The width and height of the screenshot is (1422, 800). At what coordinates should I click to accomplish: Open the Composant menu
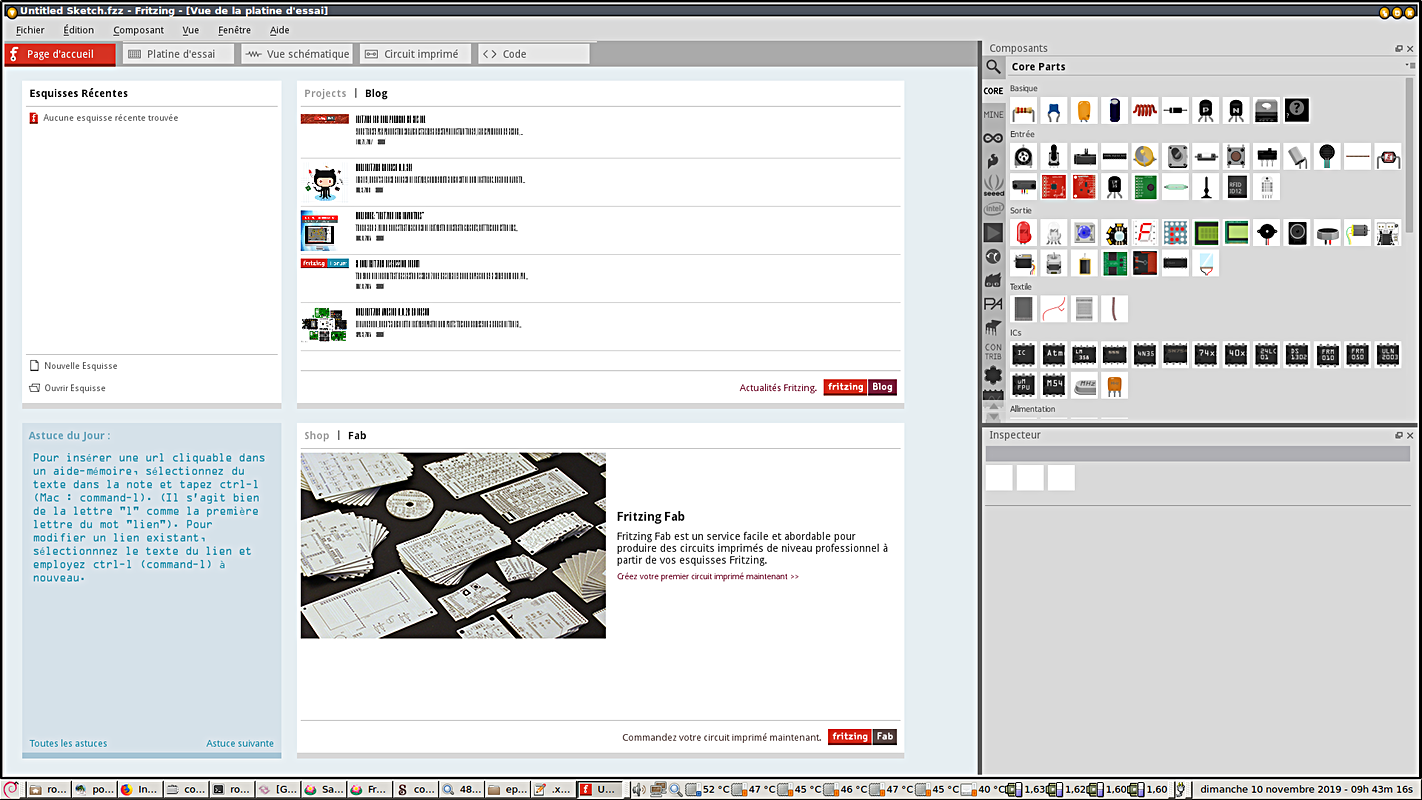coord(138,30)
